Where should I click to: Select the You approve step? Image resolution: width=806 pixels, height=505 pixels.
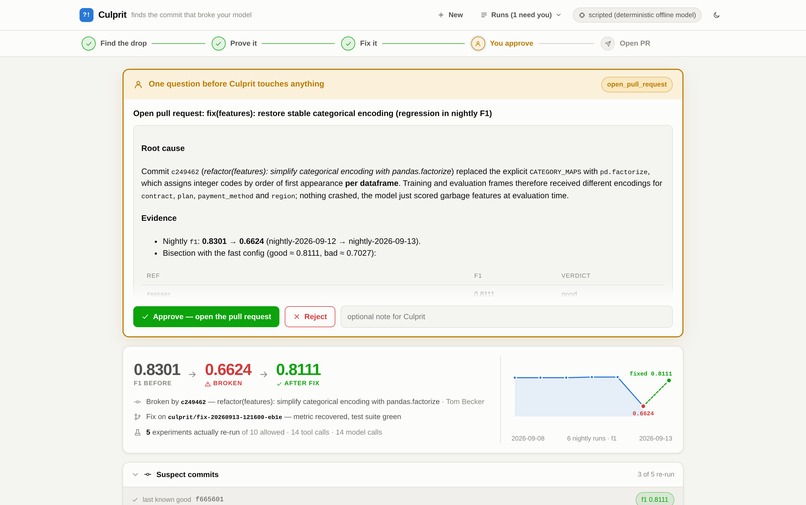click(502, 43)
